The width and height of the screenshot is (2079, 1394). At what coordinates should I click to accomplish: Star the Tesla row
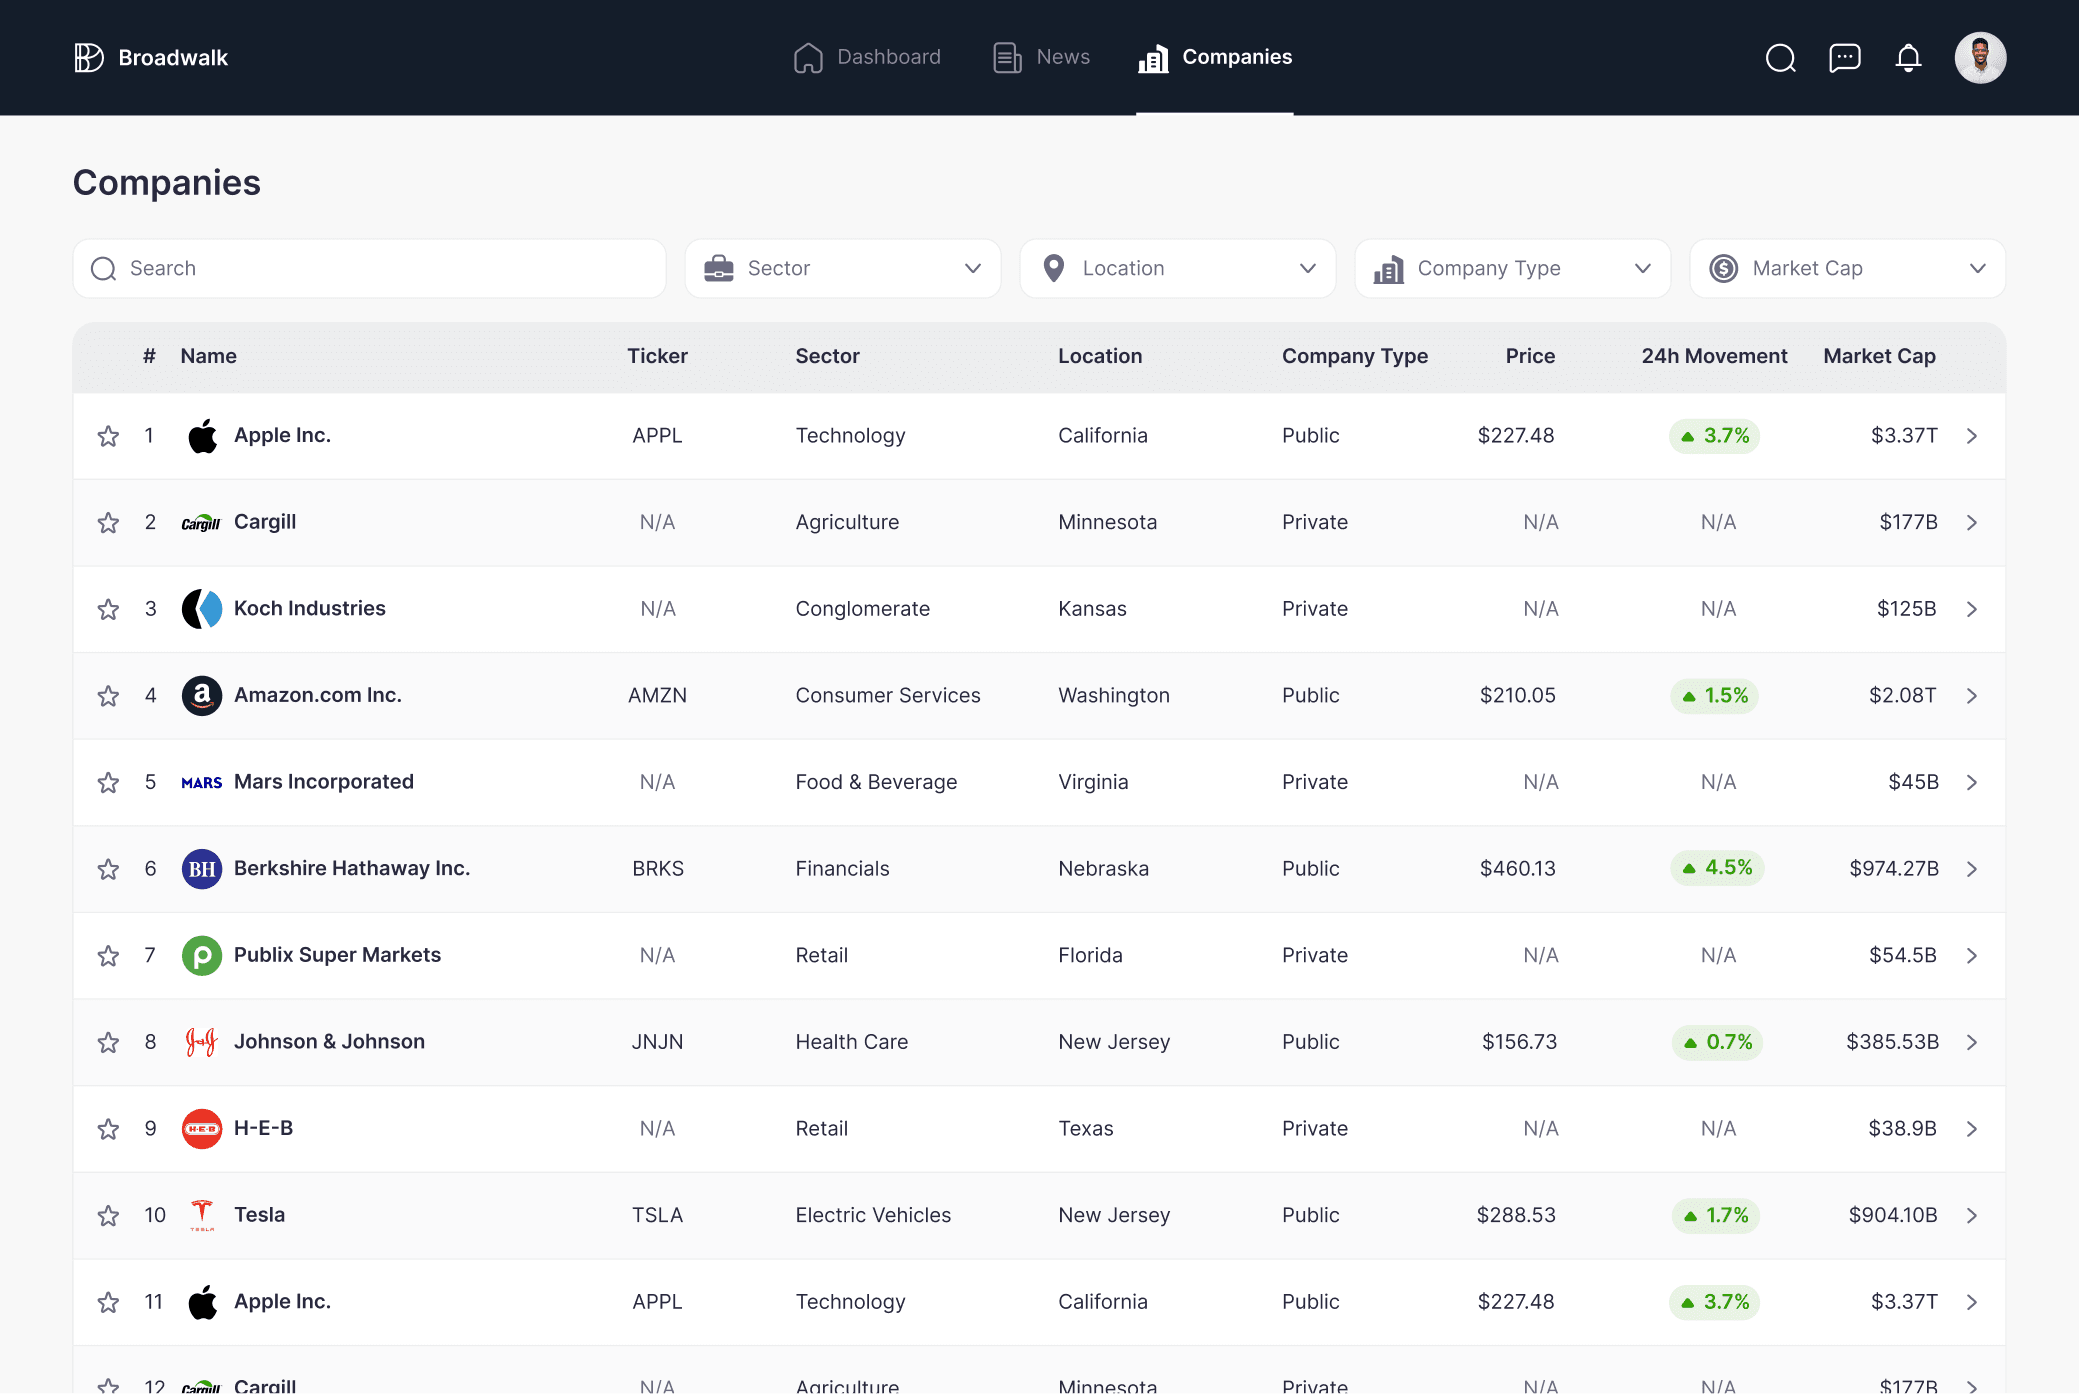coord(108,1216)
